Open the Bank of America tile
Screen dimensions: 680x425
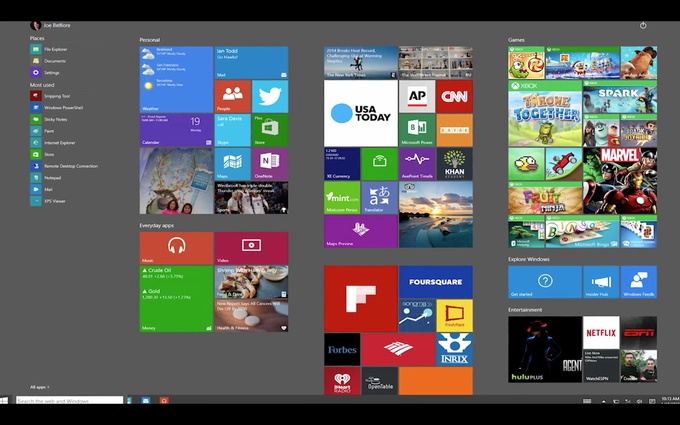coord(398,350)
